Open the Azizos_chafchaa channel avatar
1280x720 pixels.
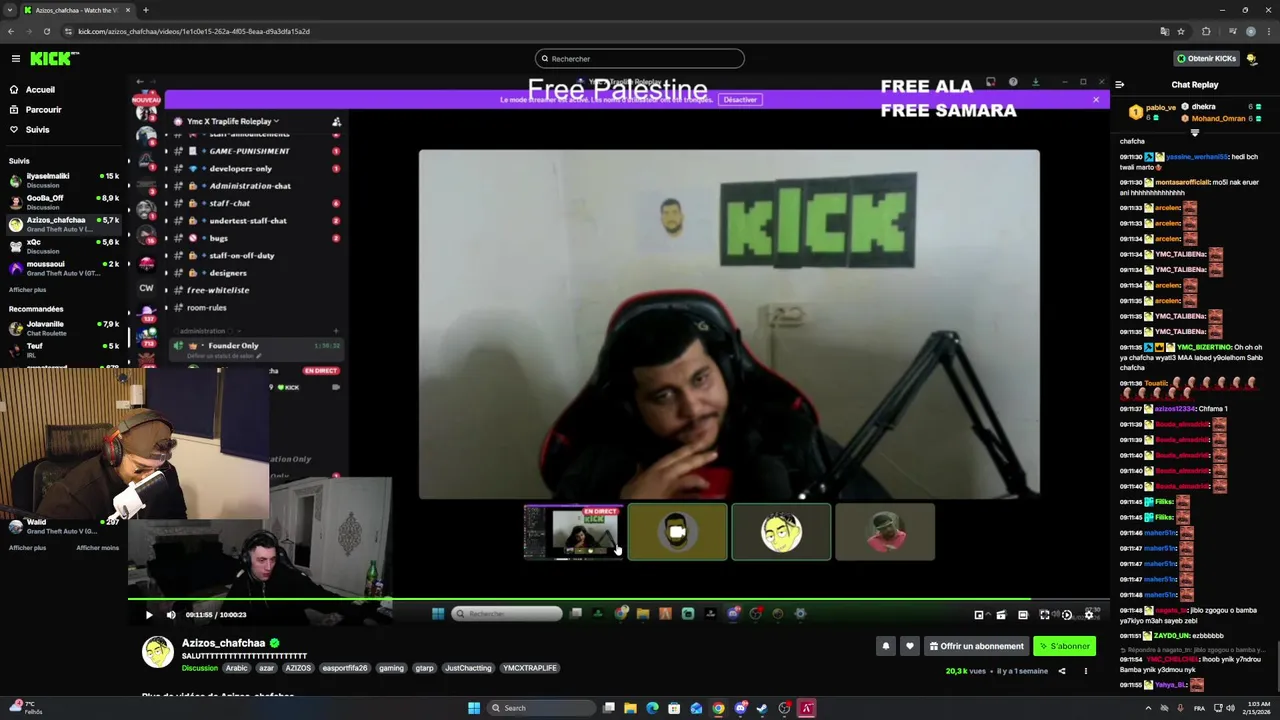tap(157, 652)
